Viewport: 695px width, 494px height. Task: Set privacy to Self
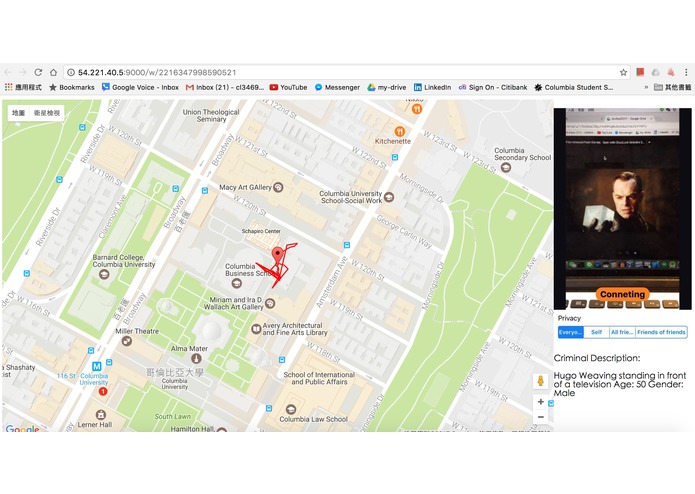pos(596,332)
